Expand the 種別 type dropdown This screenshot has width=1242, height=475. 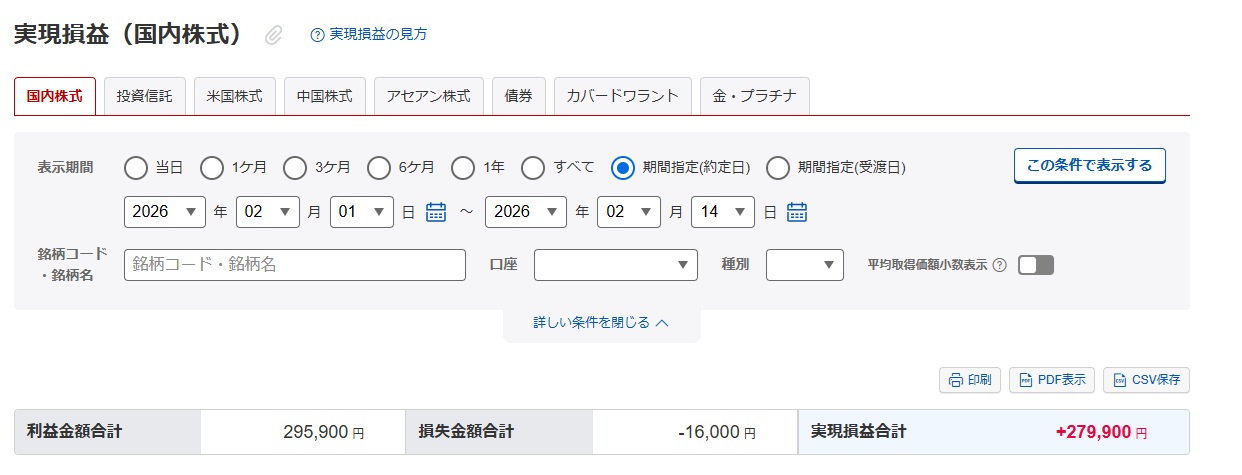click(805, 265)
